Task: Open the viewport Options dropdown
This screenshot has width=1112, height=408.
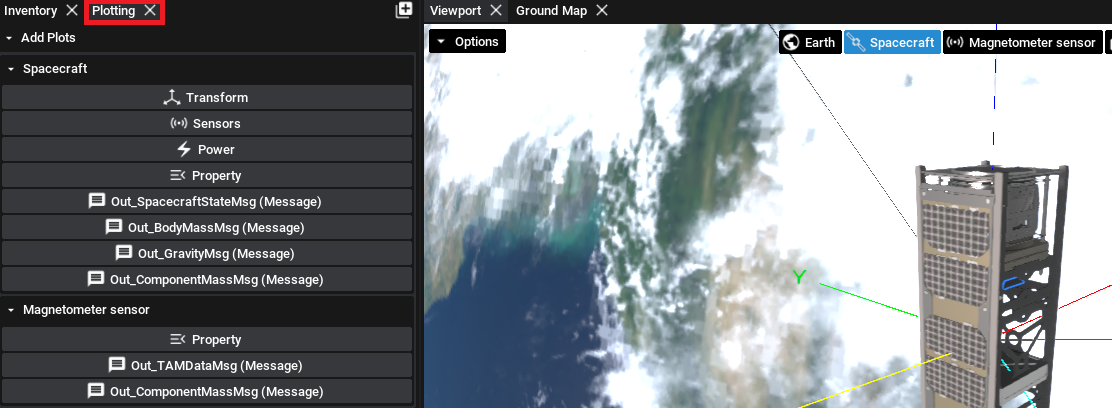Action: [467, 42]
